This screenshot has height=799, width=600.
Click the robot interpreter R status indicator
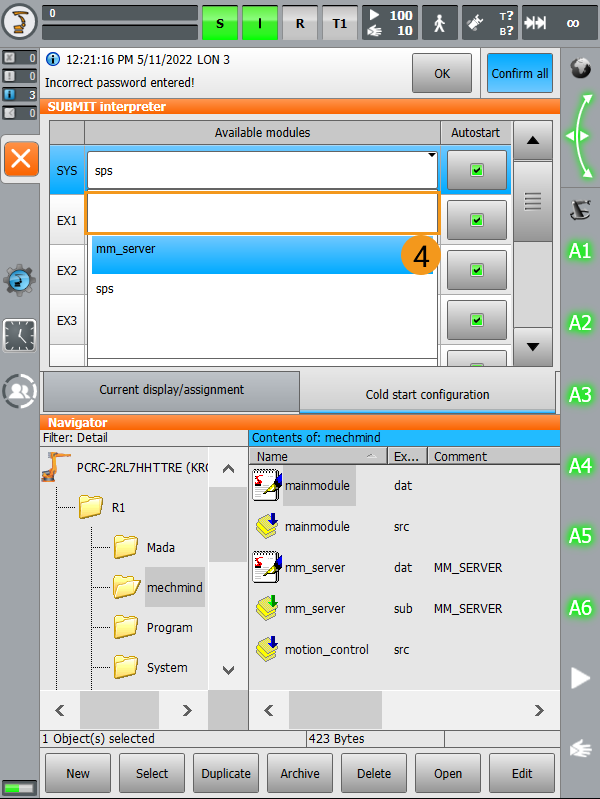coord(300,23)
